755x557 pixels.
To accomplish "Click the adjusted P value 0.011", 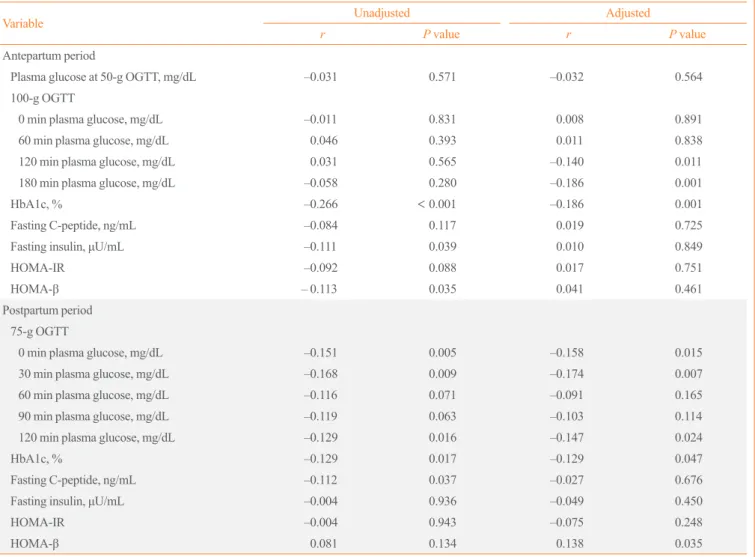I will (688, 162).
